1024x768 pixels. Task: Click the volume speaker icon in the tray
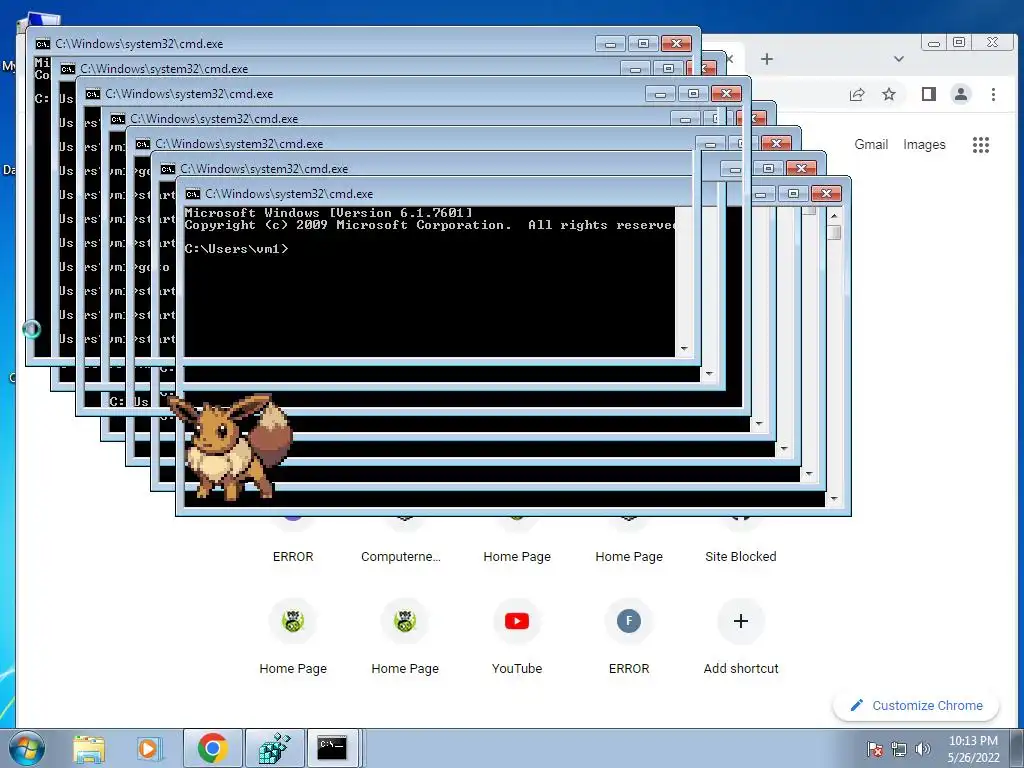[x=922, y=749]
